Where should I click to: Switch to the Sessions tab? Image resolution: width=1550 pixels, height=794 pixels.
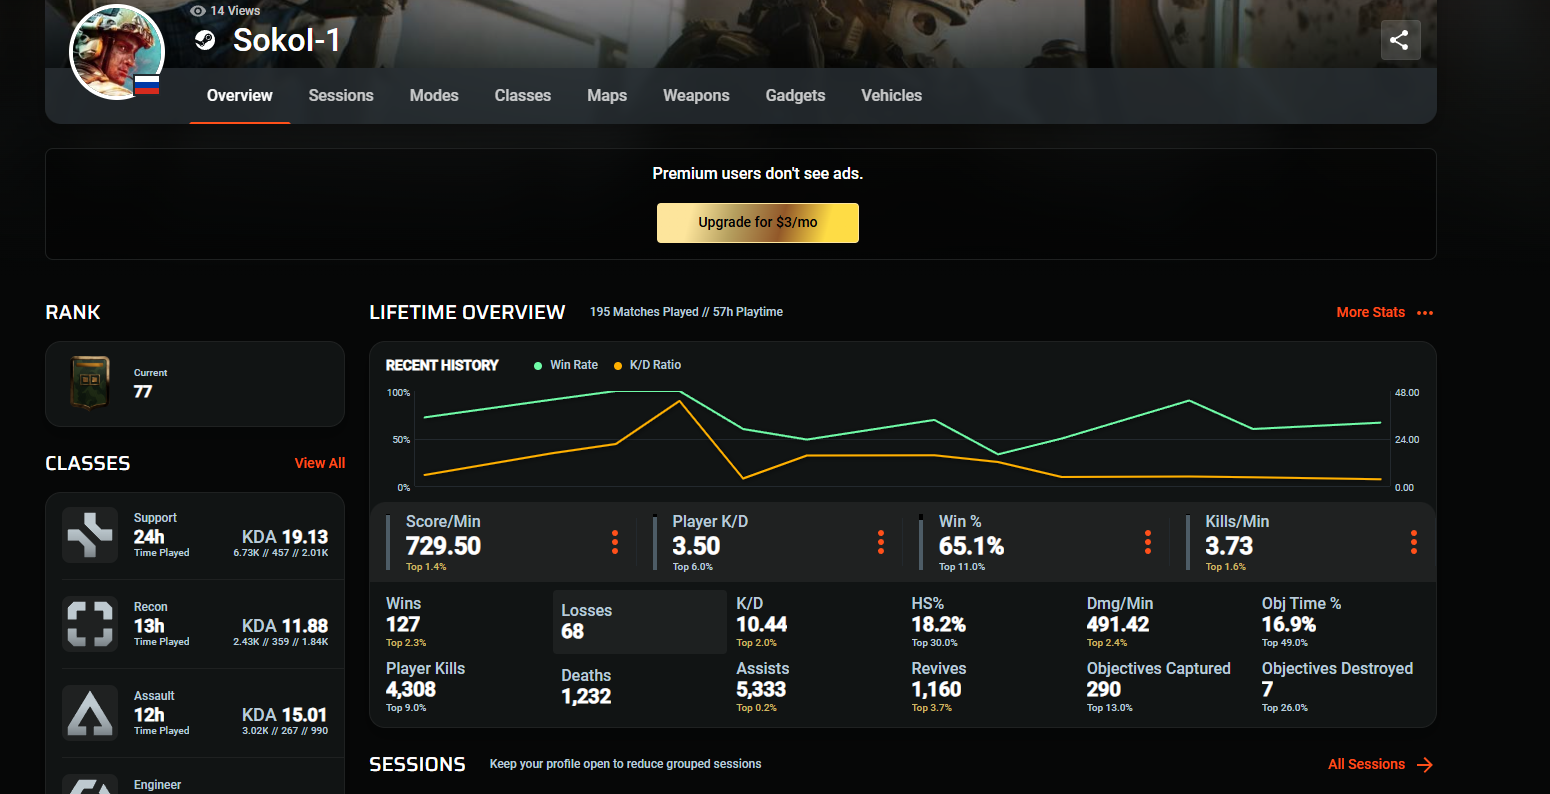coord(341,96)
